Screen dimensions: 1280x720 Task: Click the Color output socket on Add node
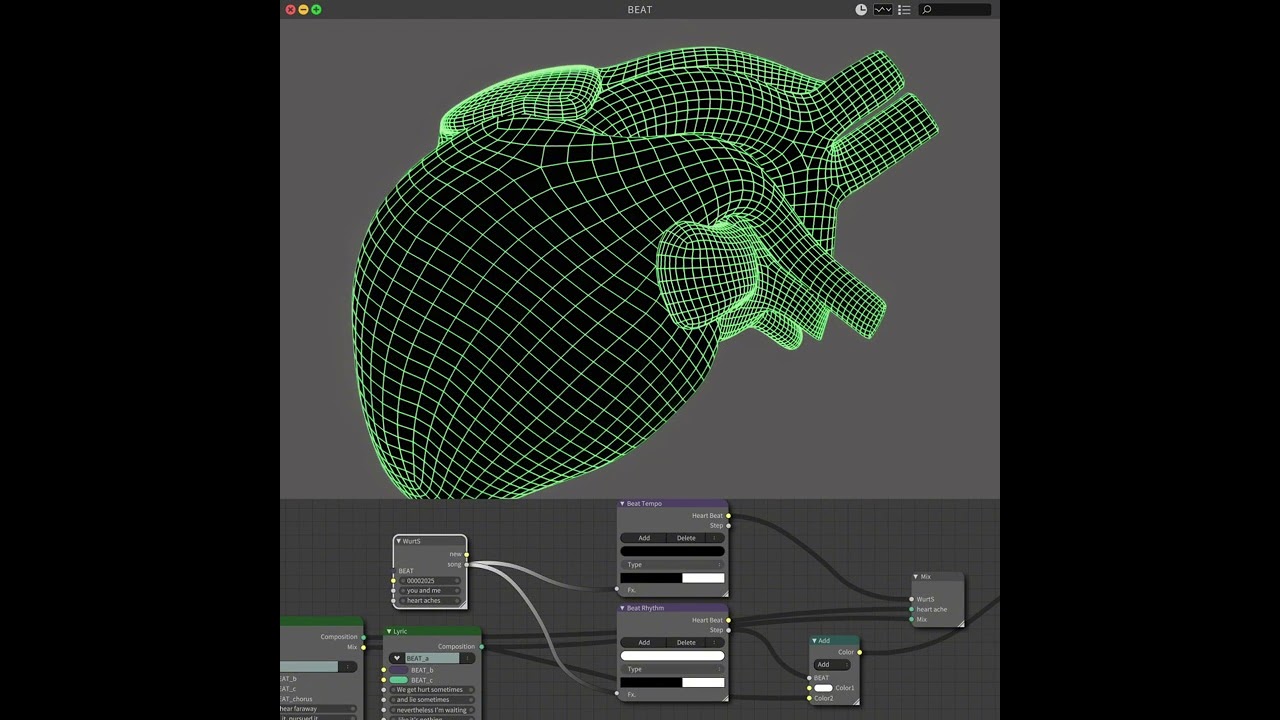(859, 652)
